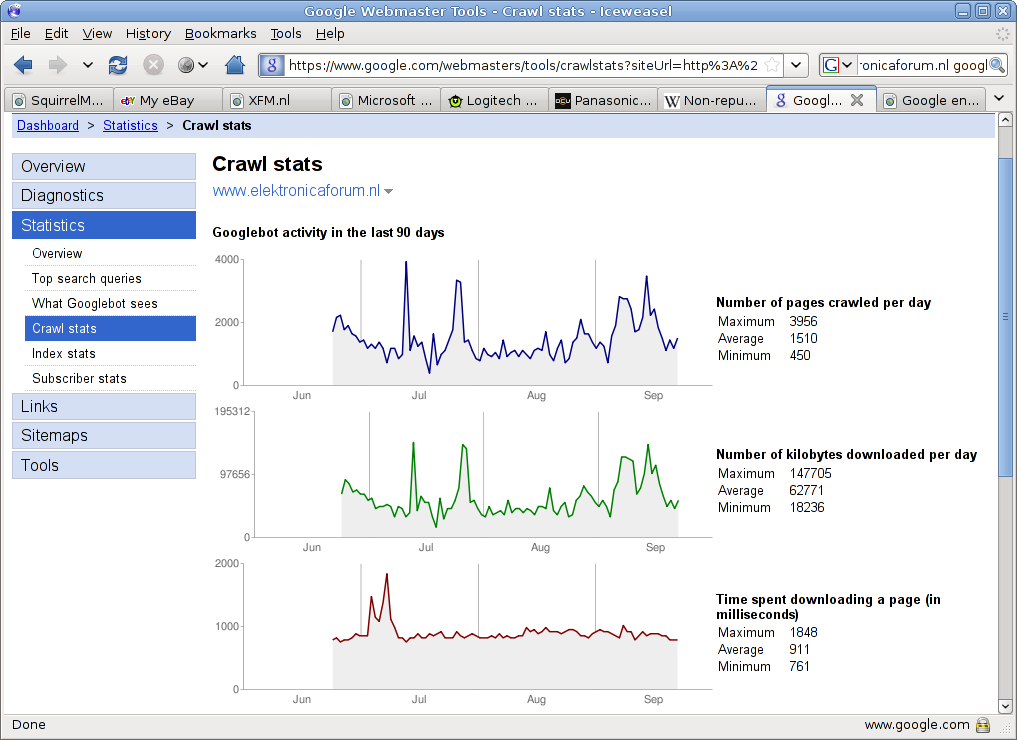Open the back/forward history dropdown arrow
Viewport: 1017px width, 740px height.
[88, 65]
